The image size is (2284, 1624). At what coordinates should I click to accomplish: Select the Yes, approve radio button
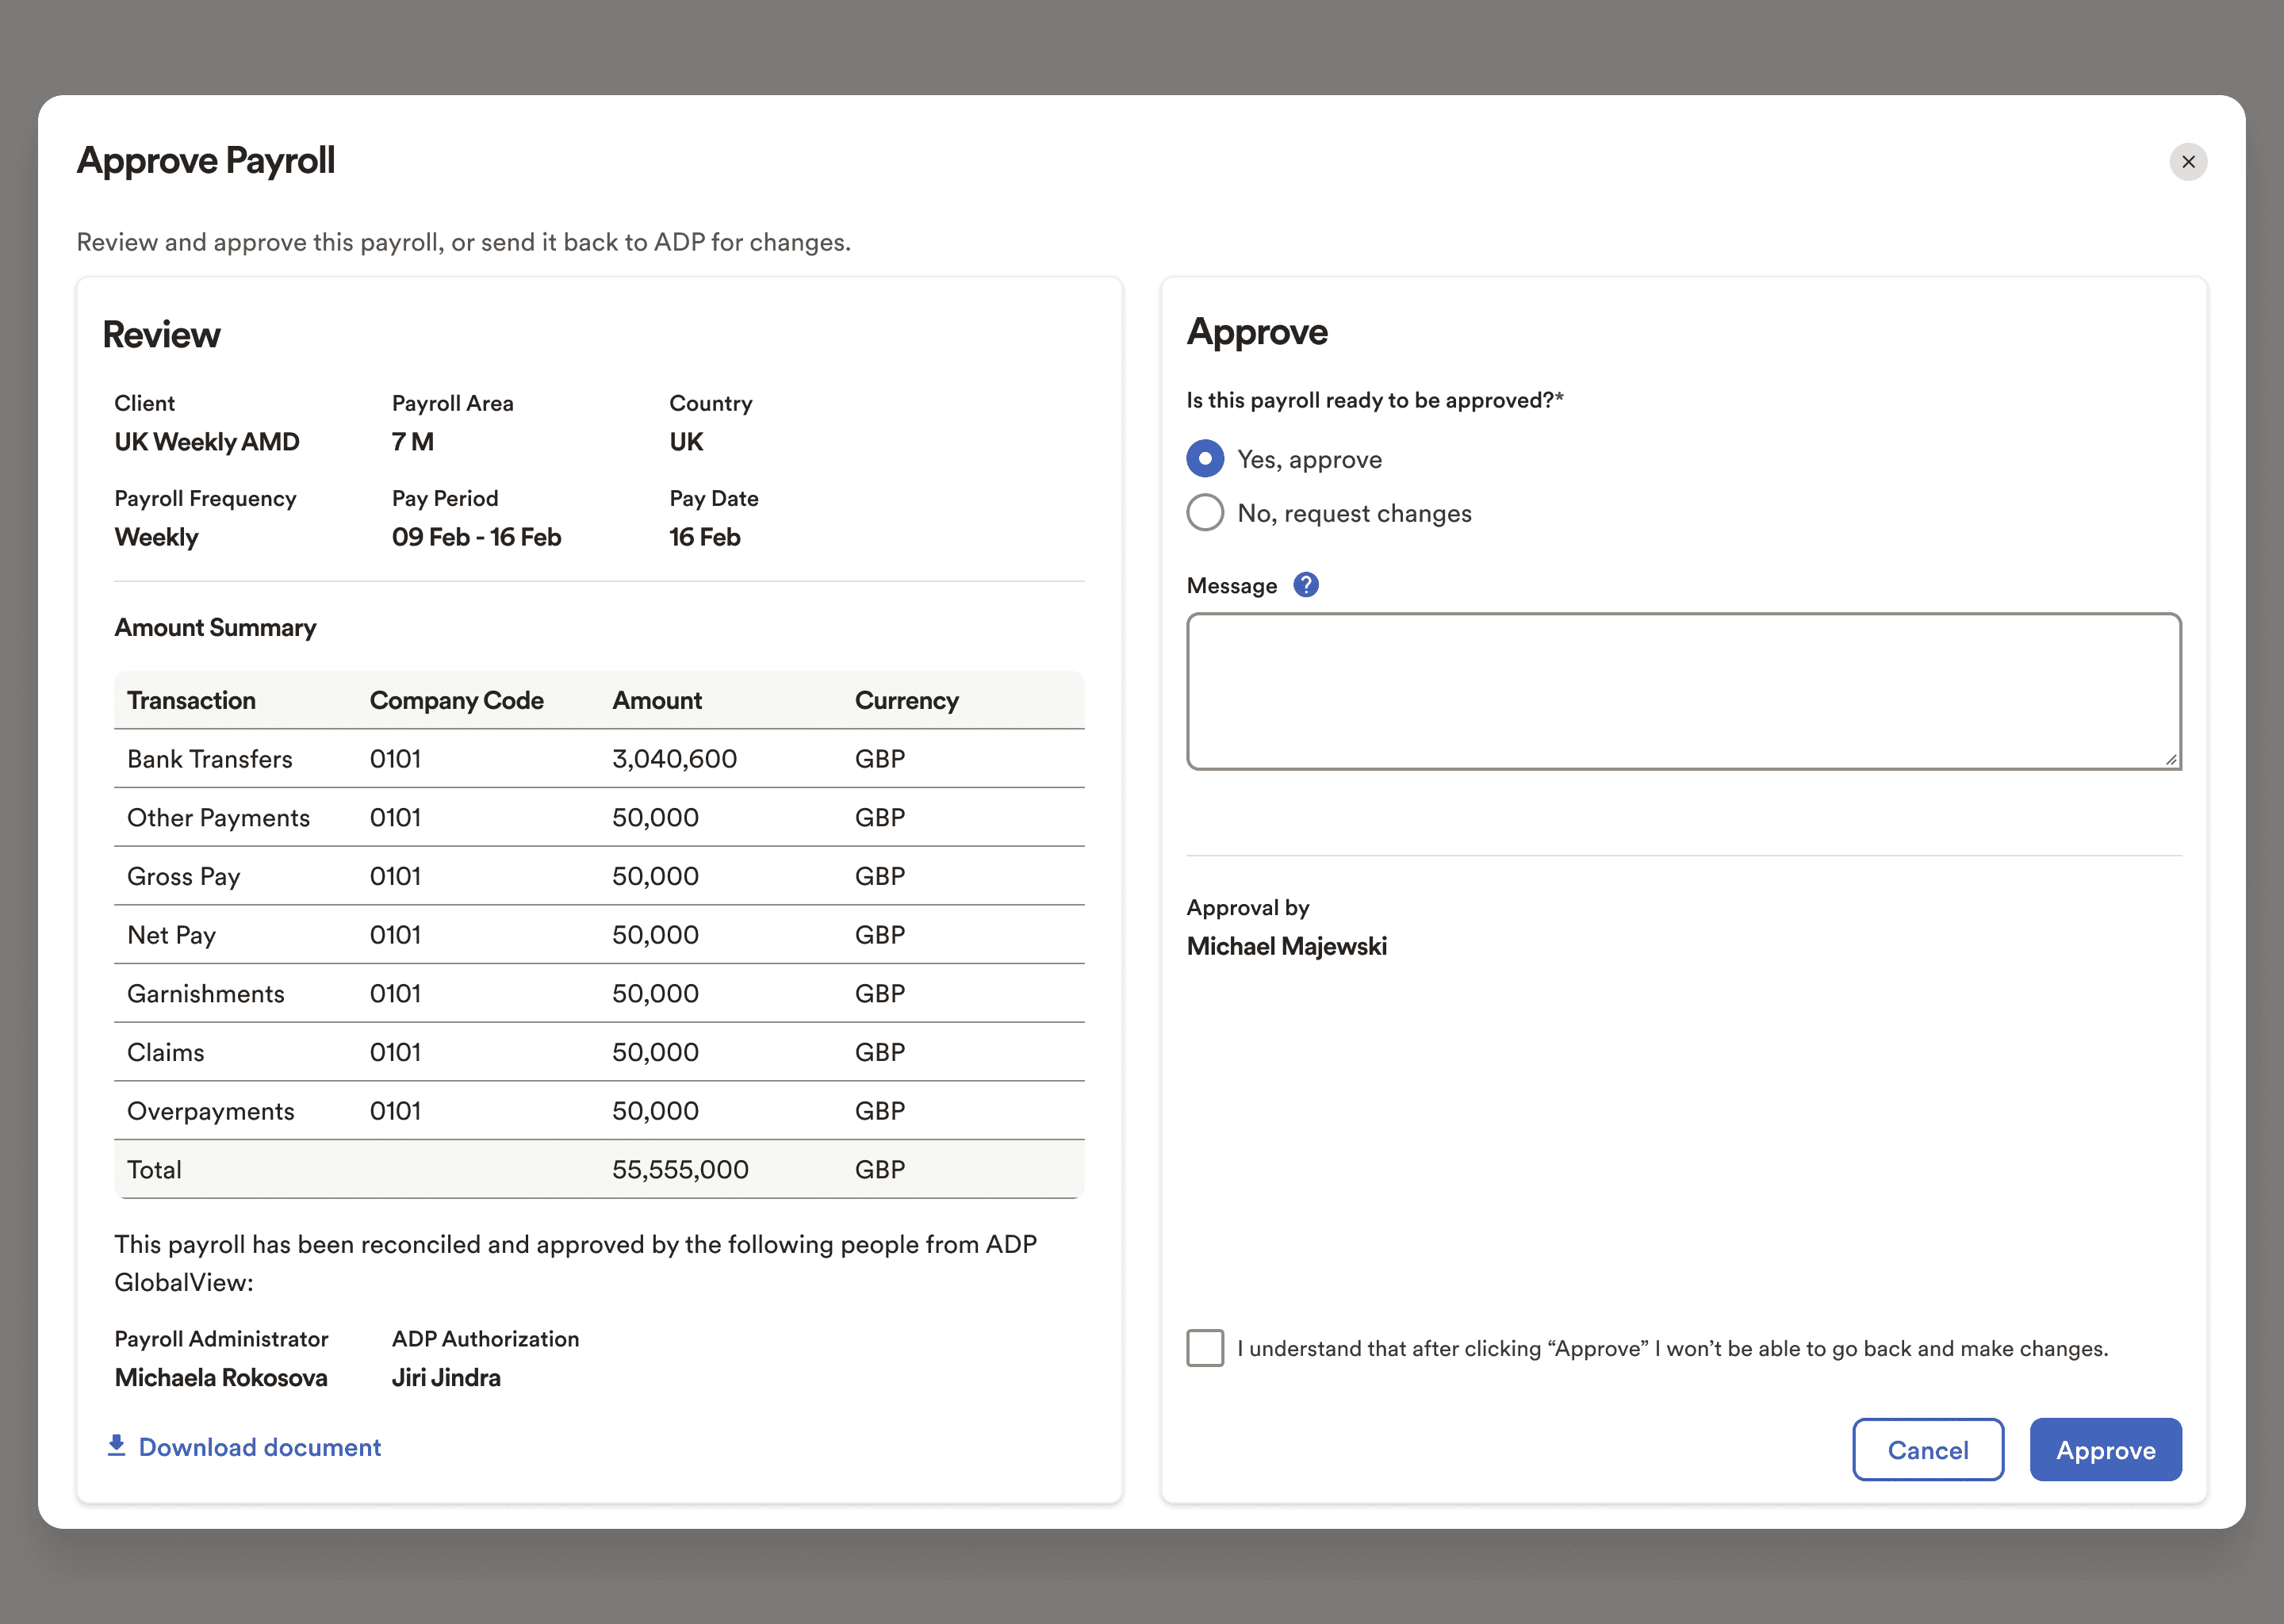click(x=1205, y=459)
